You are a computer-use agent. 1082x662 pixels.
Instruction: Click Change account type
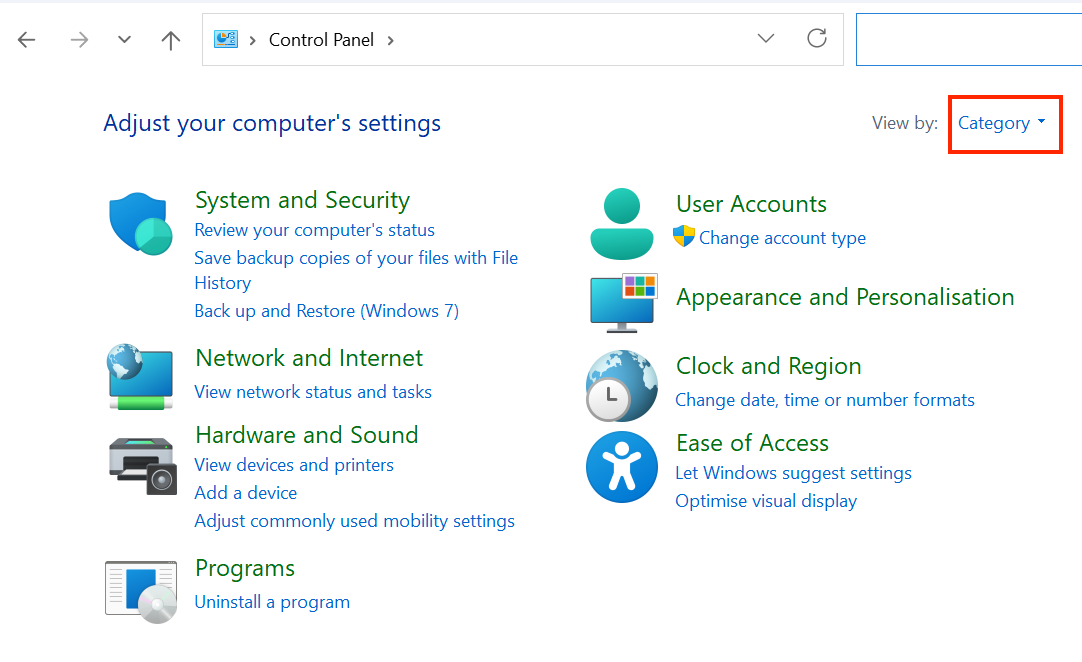[783, 238]
